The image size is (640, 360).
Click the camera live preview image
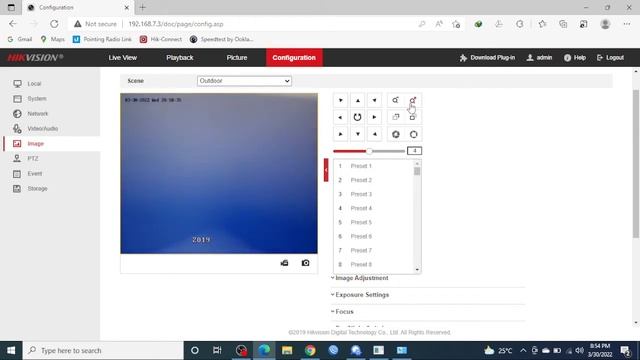point(219,173)
